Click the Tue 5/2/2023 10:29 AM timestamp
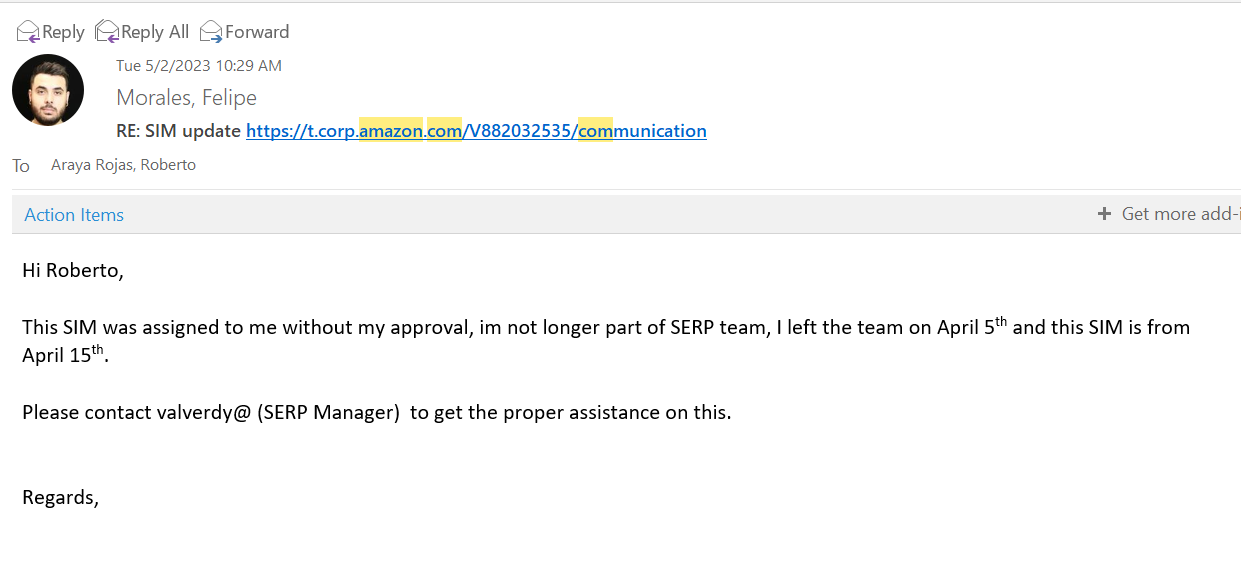 tap(199, 66)
